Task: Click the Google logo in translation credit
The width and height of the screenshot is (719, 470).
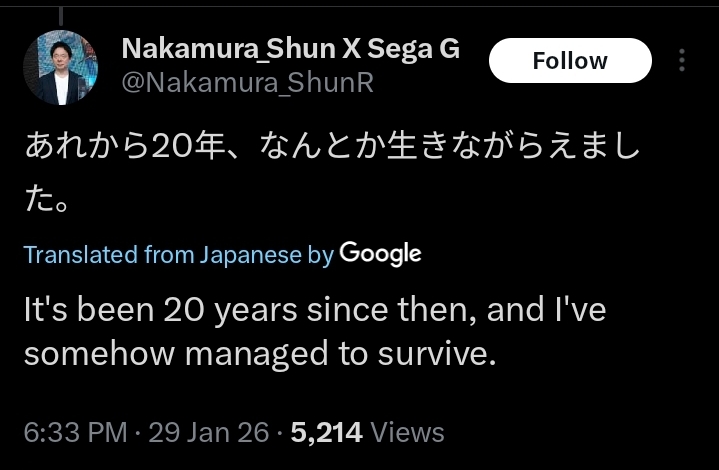Action: [380, 254]
